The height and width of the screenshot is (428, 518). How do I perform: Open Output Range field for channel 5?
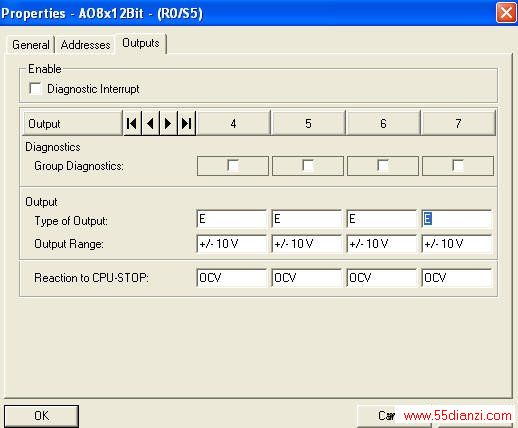tap(307, 244)
